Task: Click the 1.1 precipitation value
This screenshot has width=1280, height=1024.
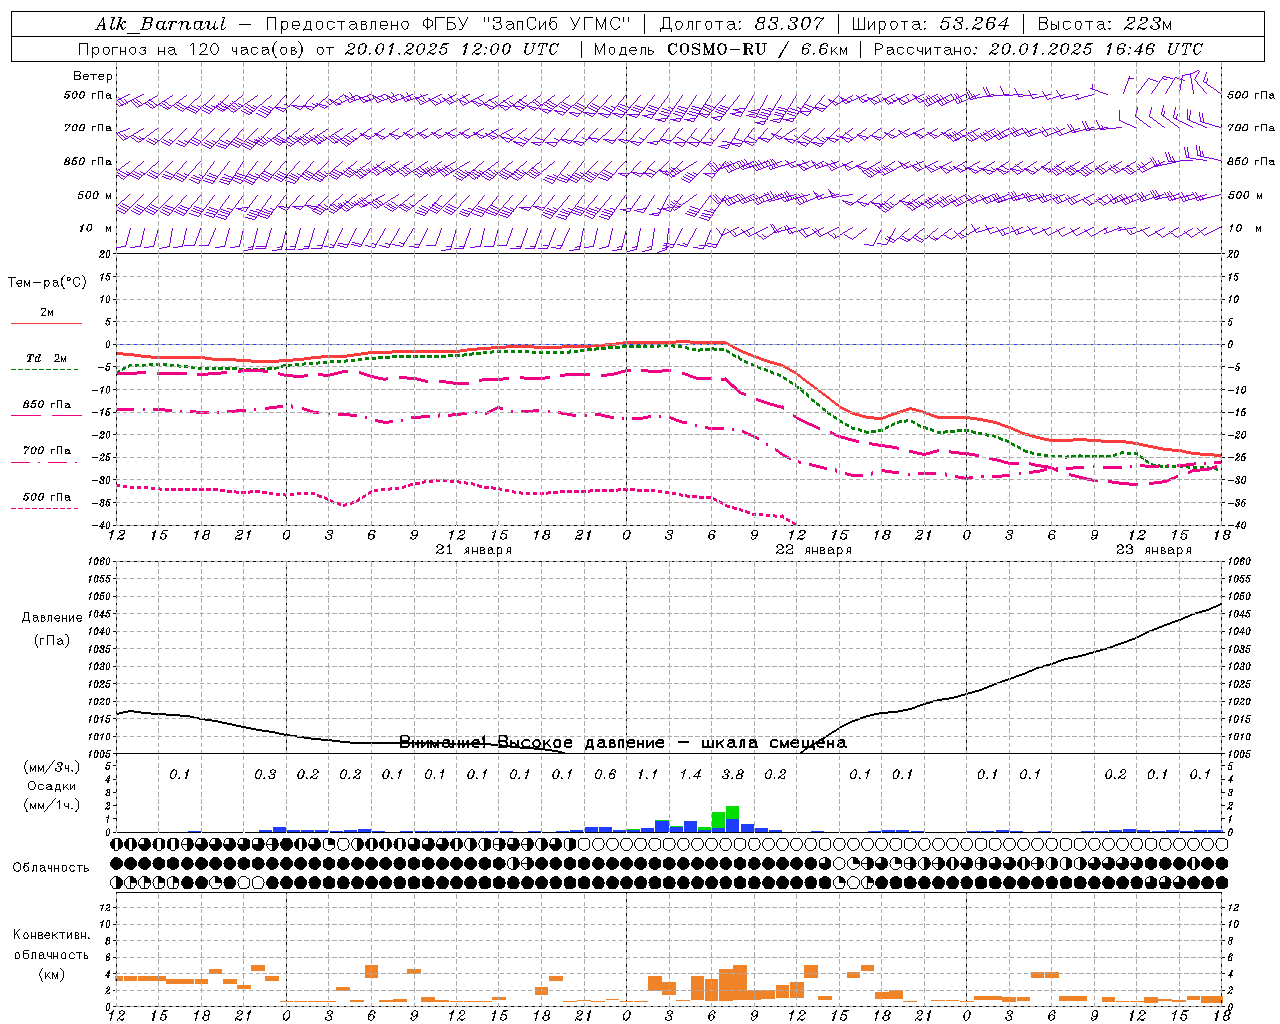Action: click(648, 774)
